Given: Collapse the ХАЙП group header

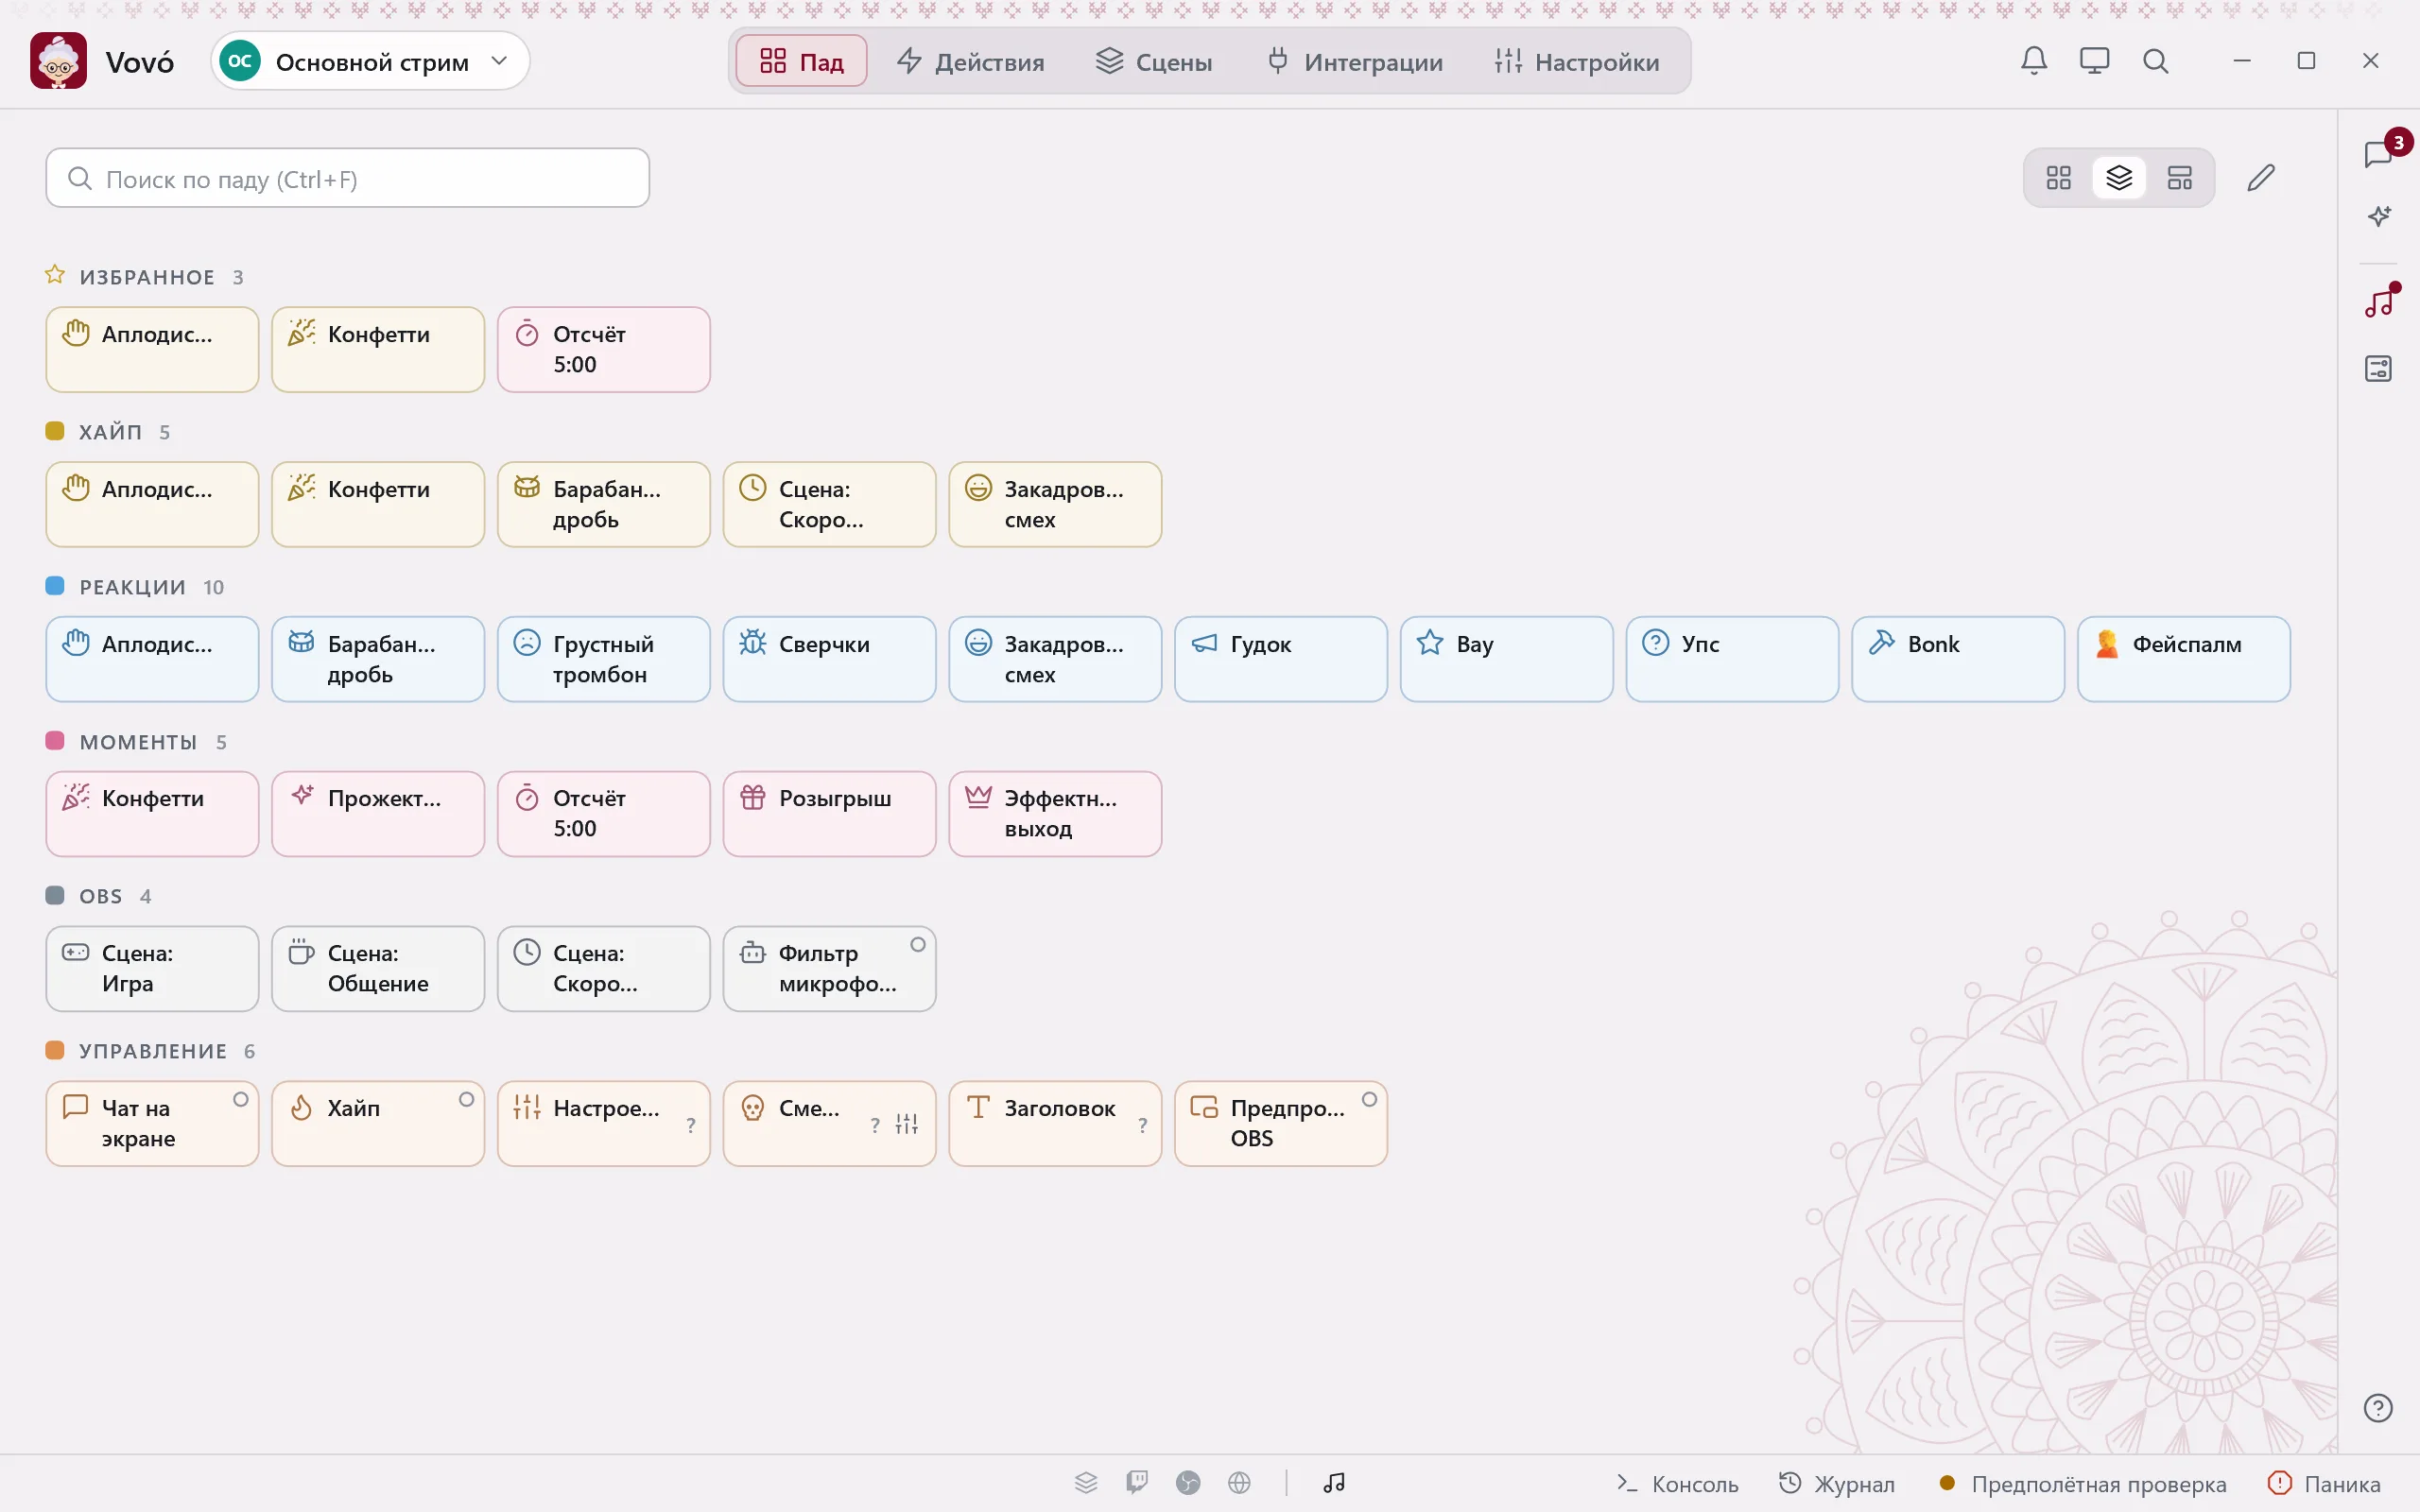Looking at the screenshot, I should (109, 432).
